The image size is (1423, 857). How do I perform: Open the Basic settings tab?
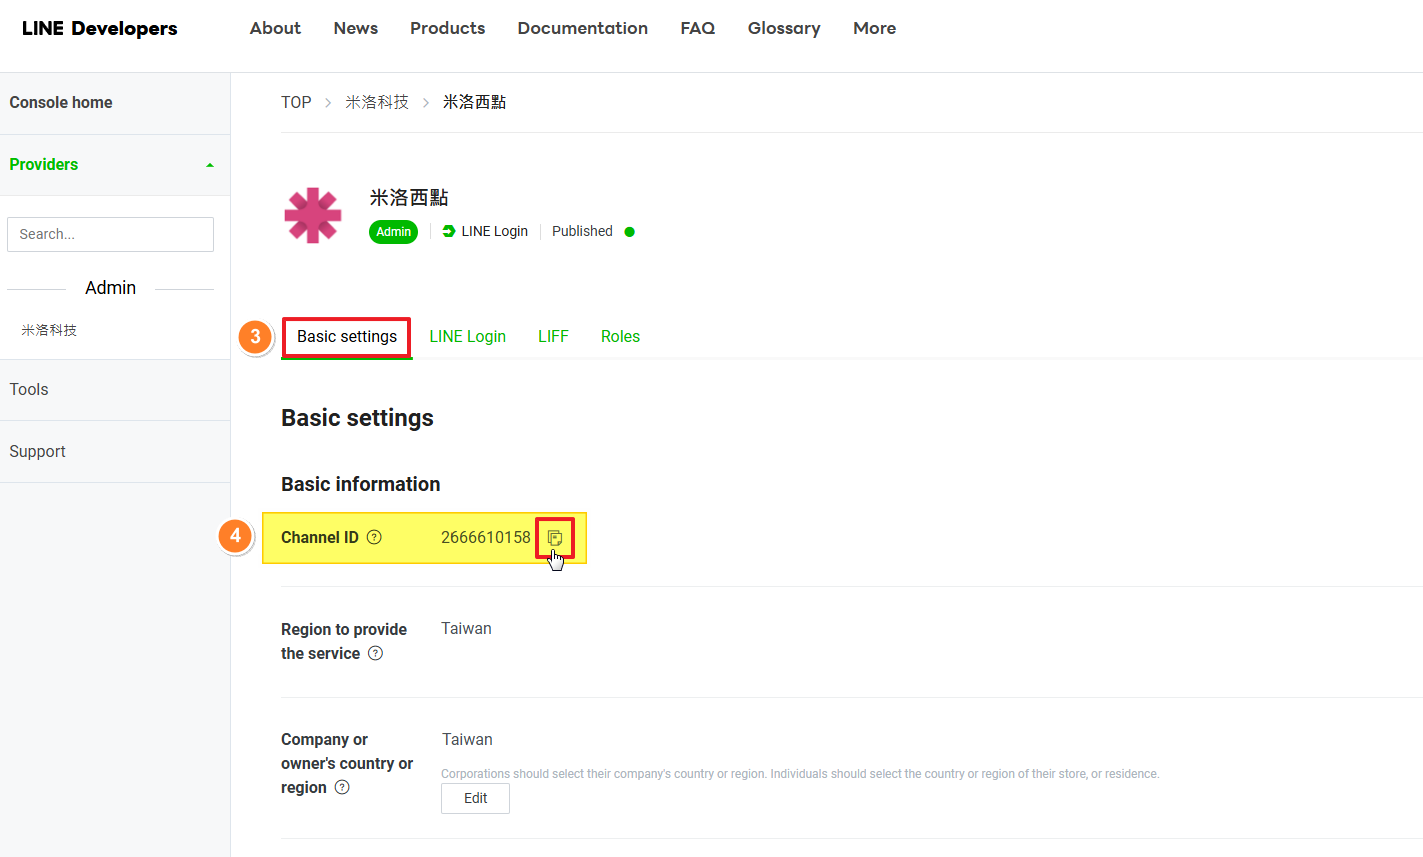tap(346, 337)
